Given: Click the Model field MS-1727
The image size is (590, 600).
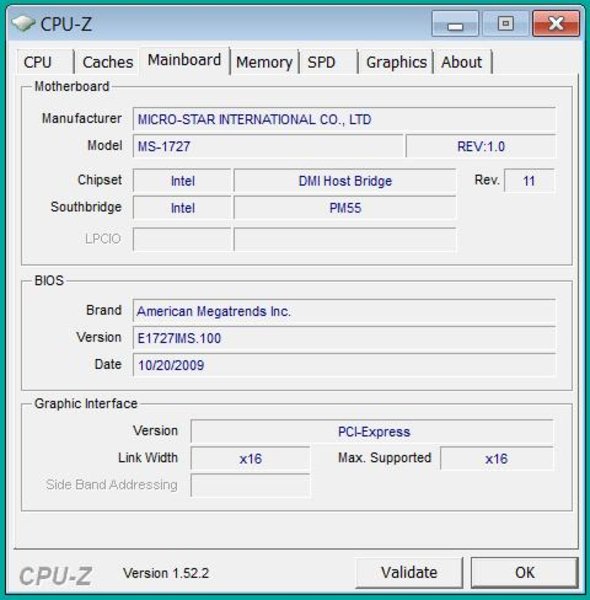Looking at the screenshot, I should pyautogui.click(x=268, y=146).
